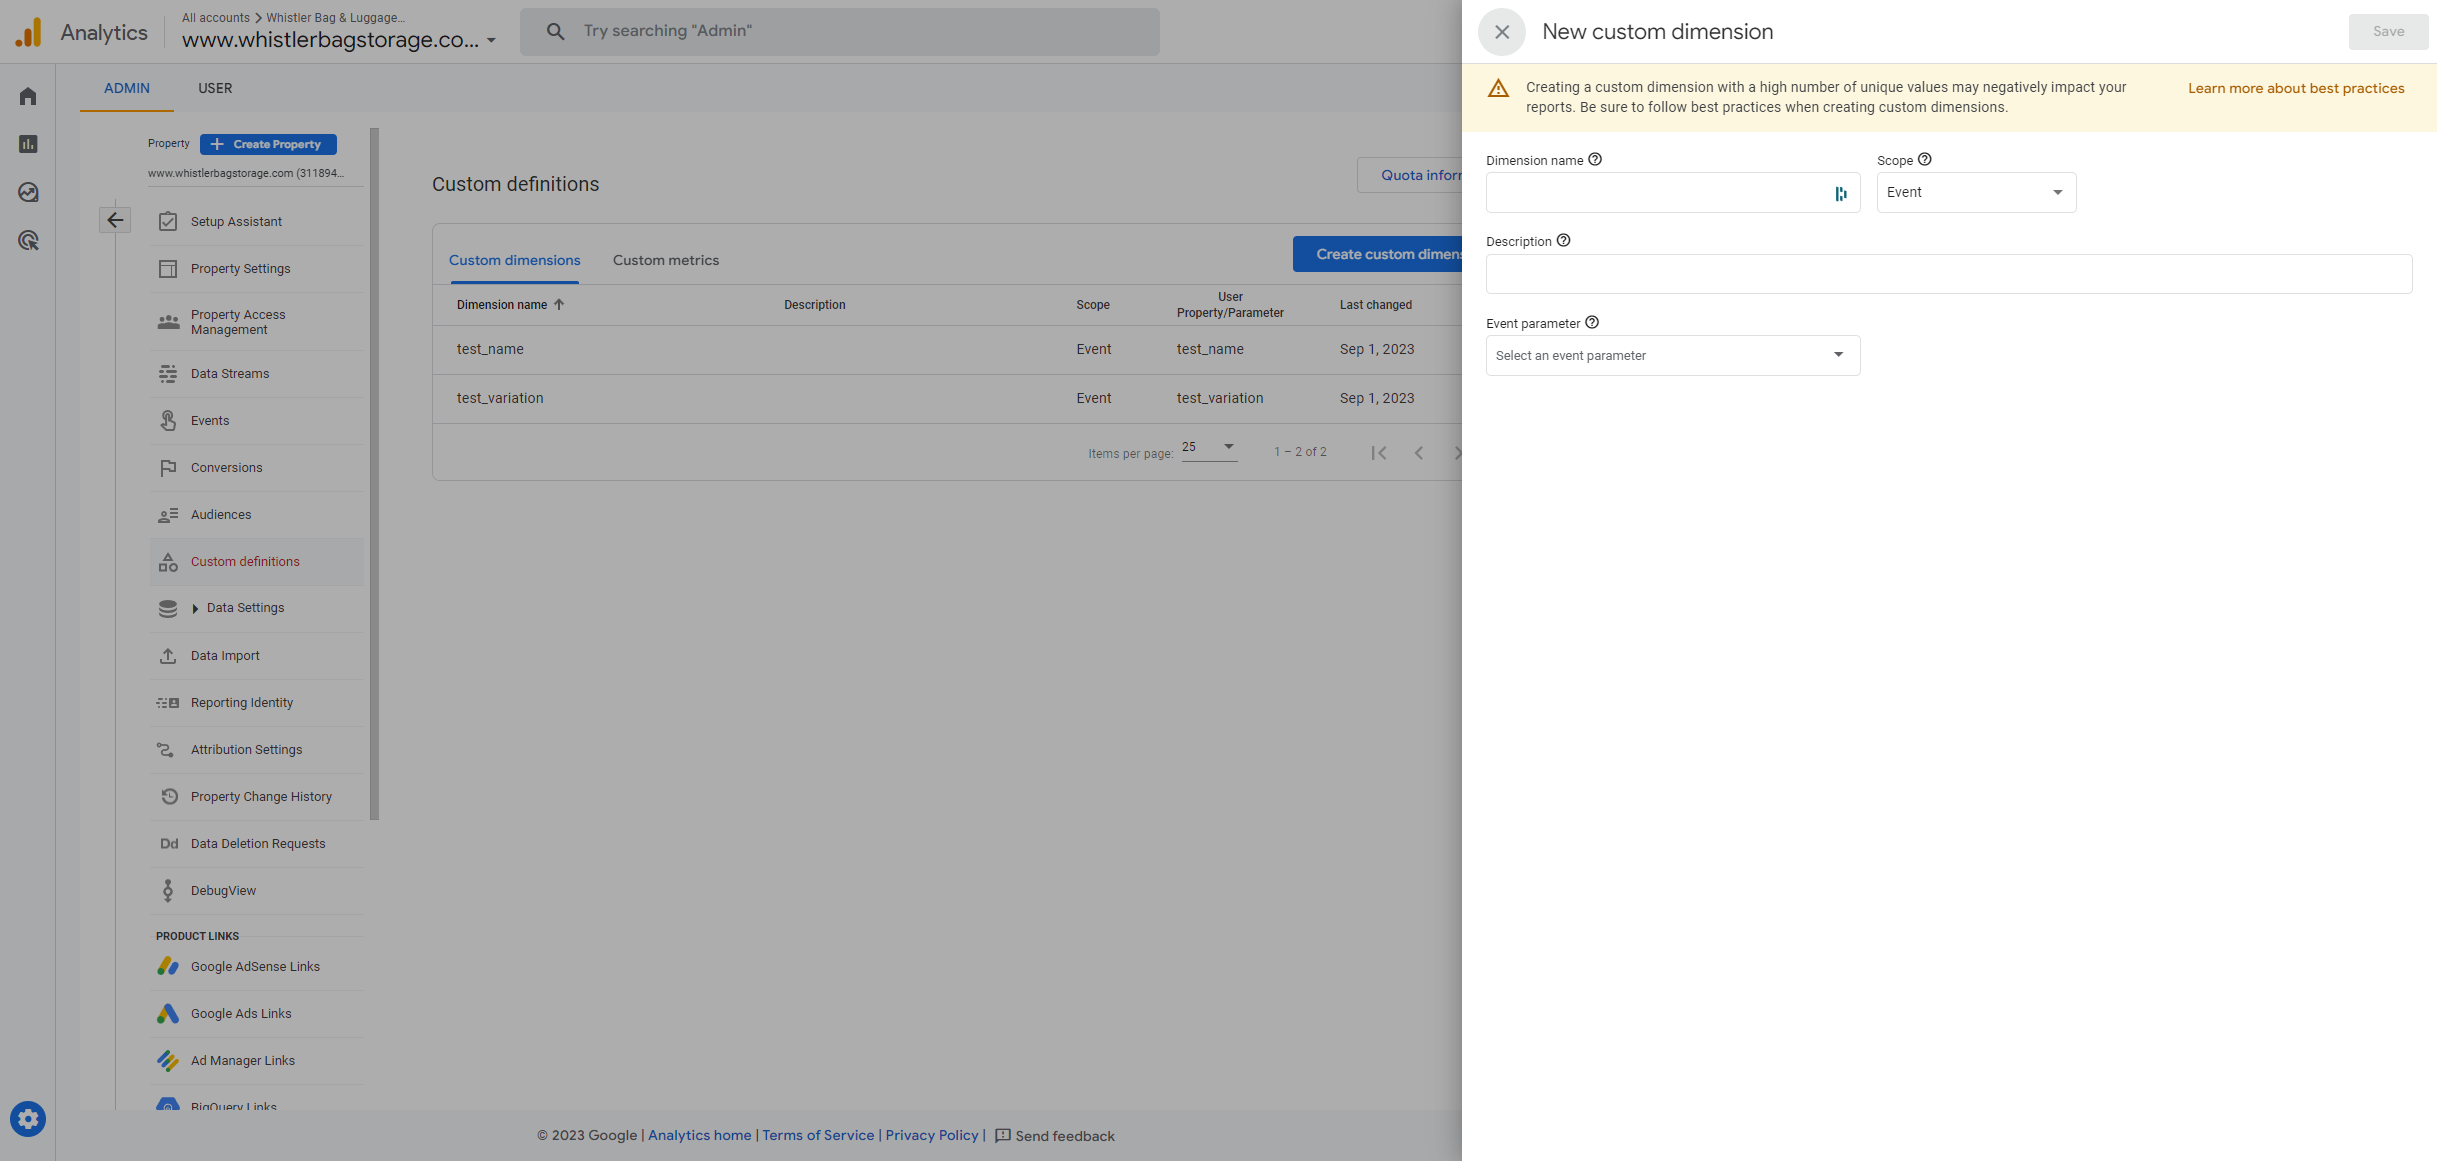
Task: Open the Analytics home footer link
Action: [x=699, y=1135]
